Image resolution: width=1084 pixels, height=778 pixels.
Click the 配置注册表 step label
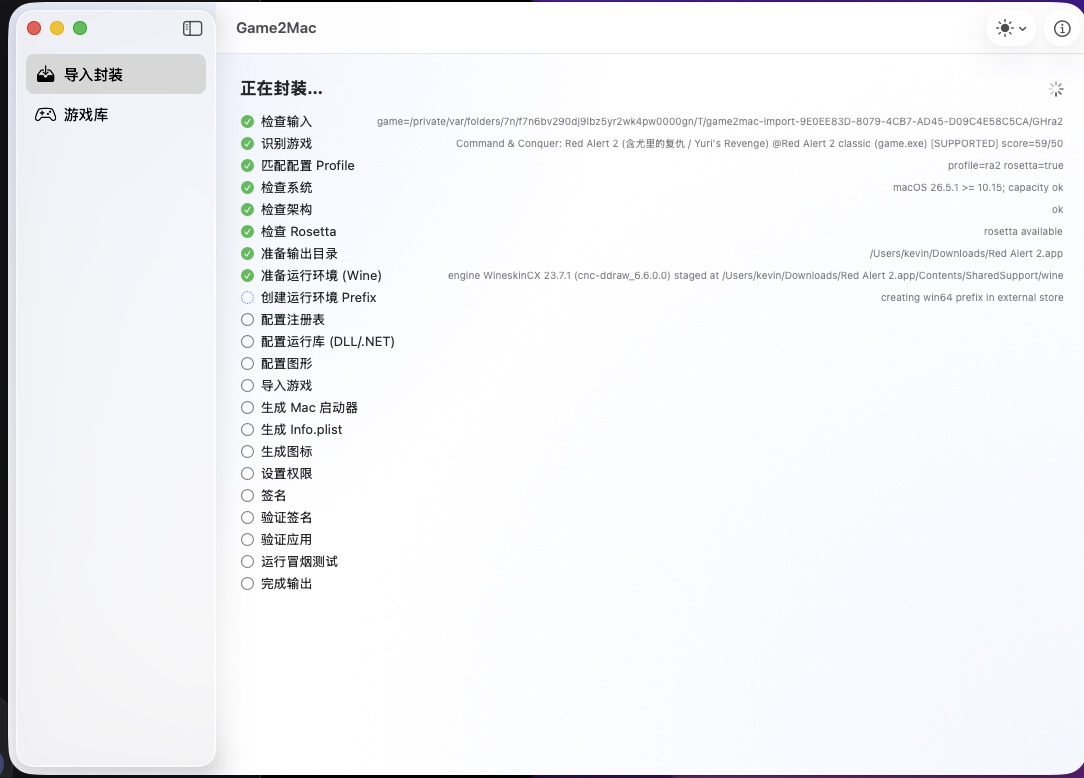pyautogui.click(x=292, y=319)
